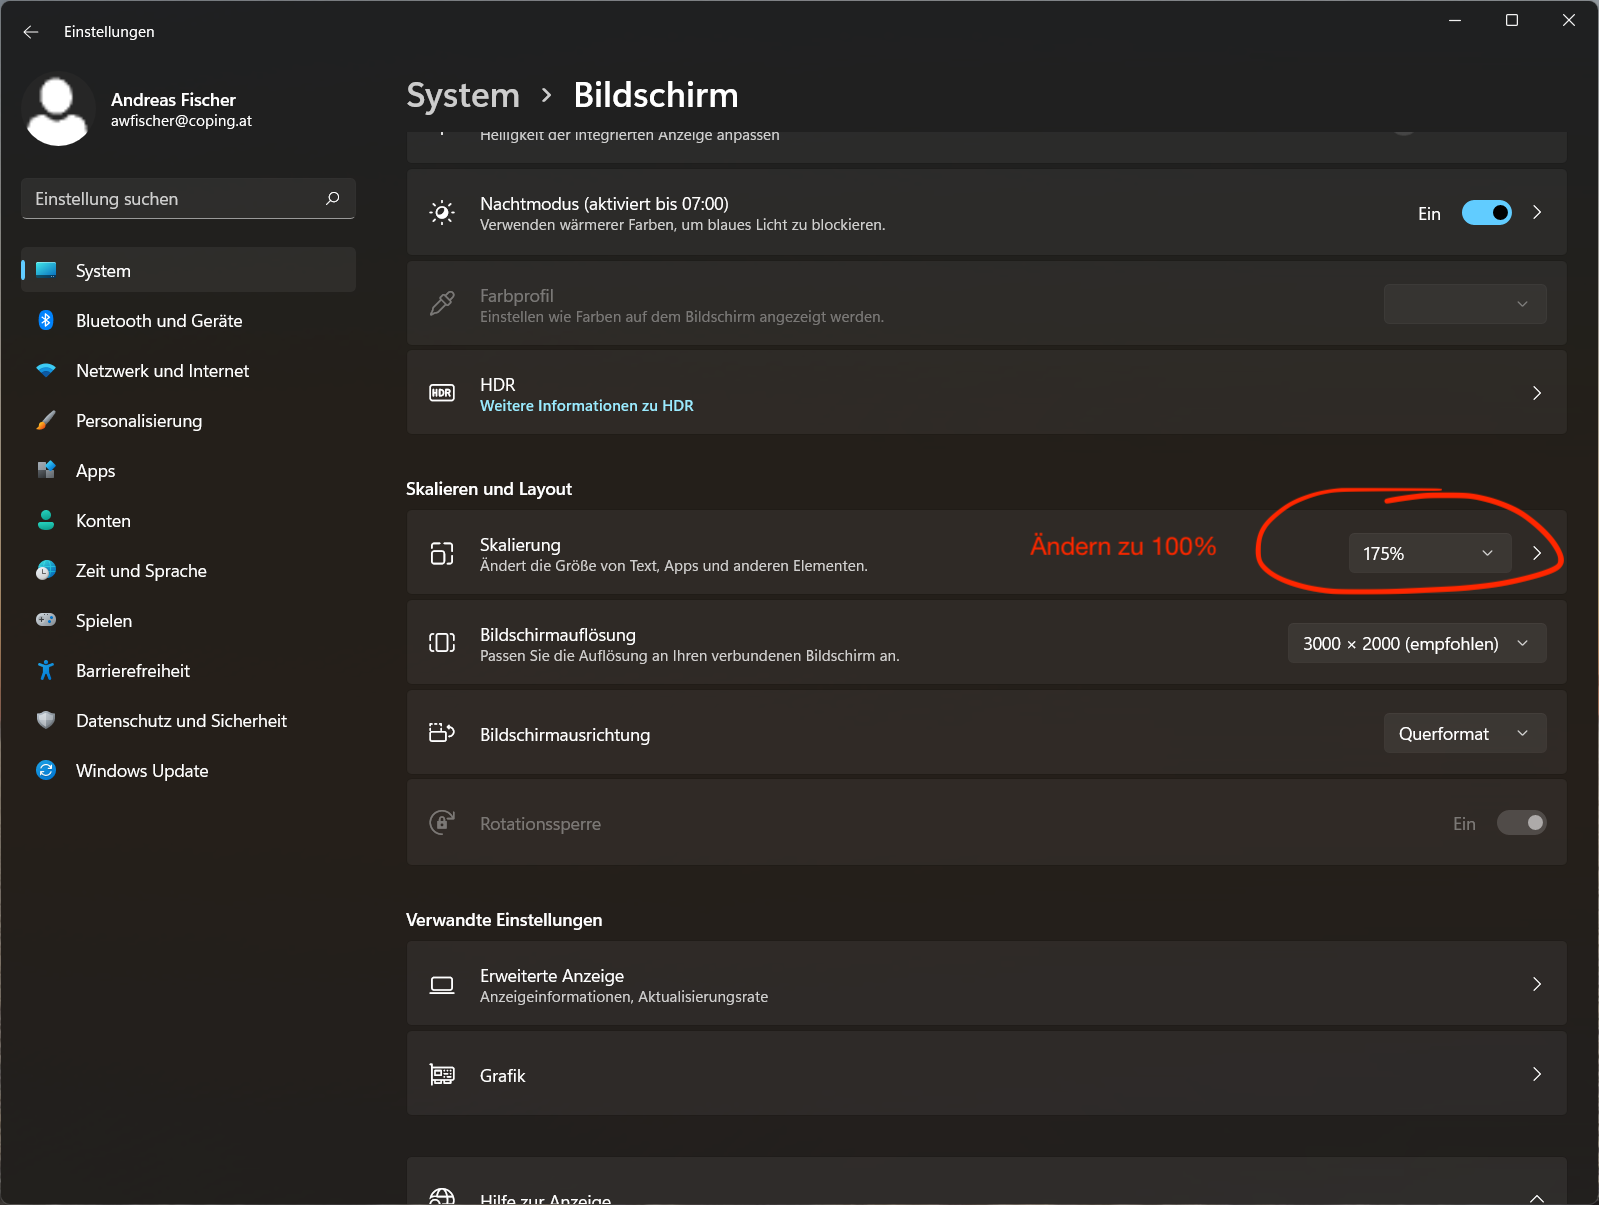The width and height of the screenshot is (1599, 1205).
Task: Maximize the Einstellungen window
Action: pyautogui.click(x=1512, y=20)
